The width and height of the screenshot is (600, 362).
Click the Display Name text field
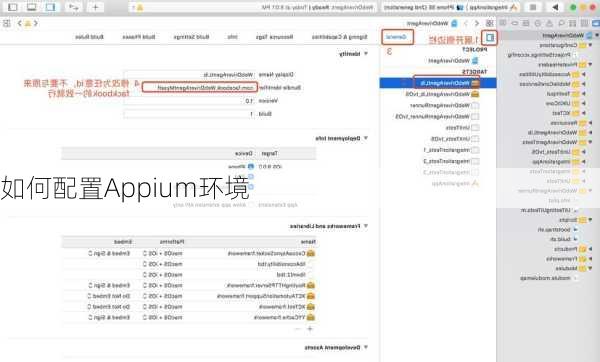190,75
